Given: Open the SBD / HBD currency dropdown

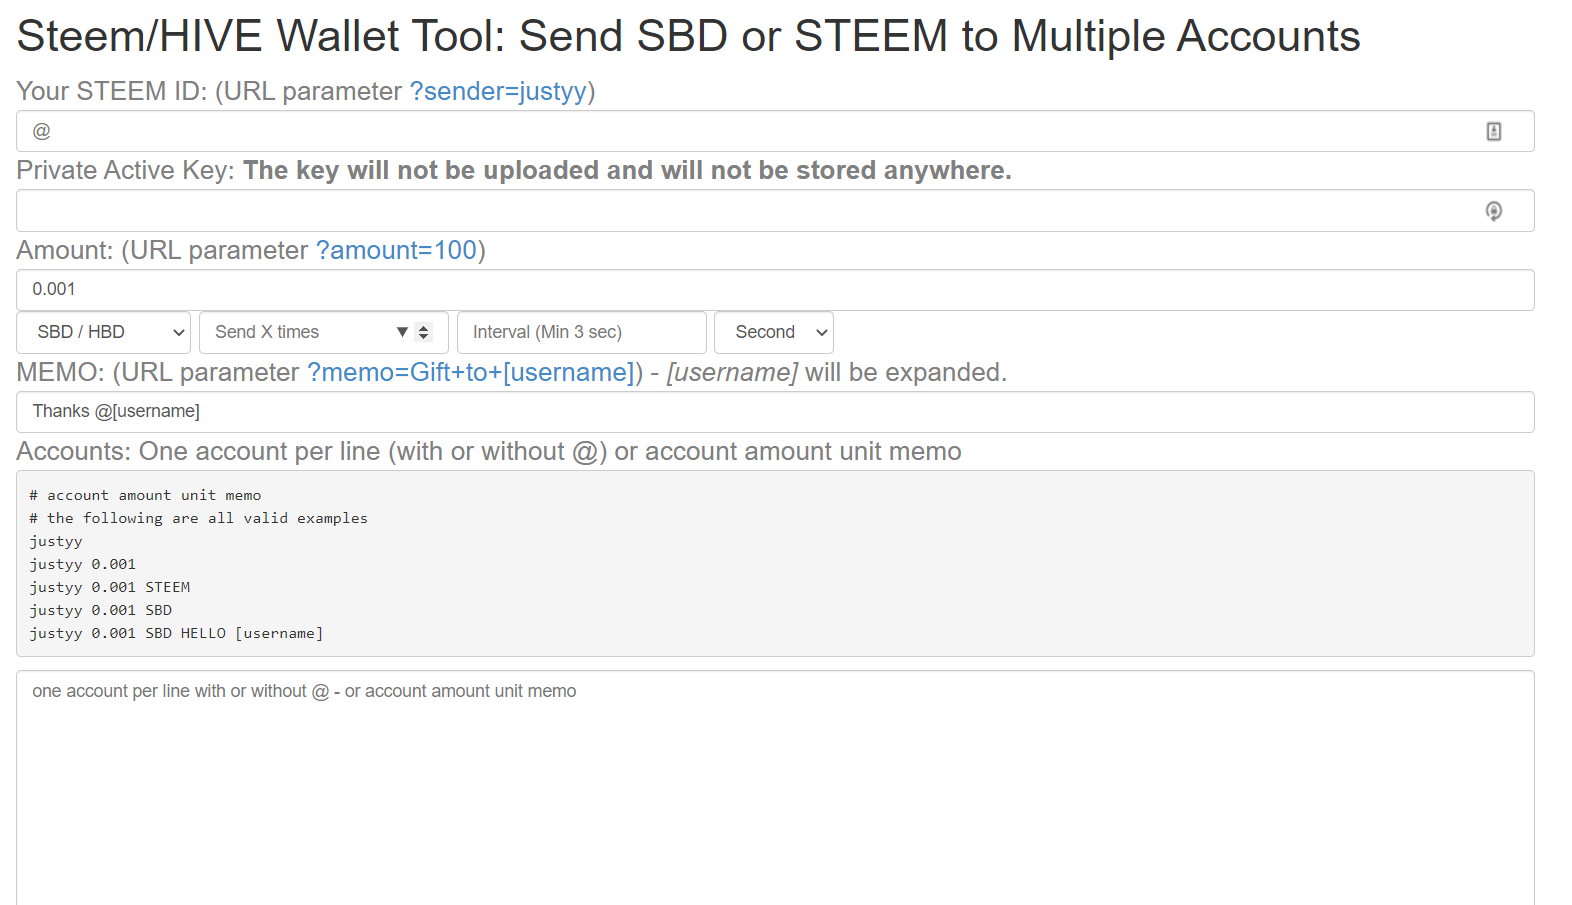Looking at the screenshot, I should pos(103,332).
